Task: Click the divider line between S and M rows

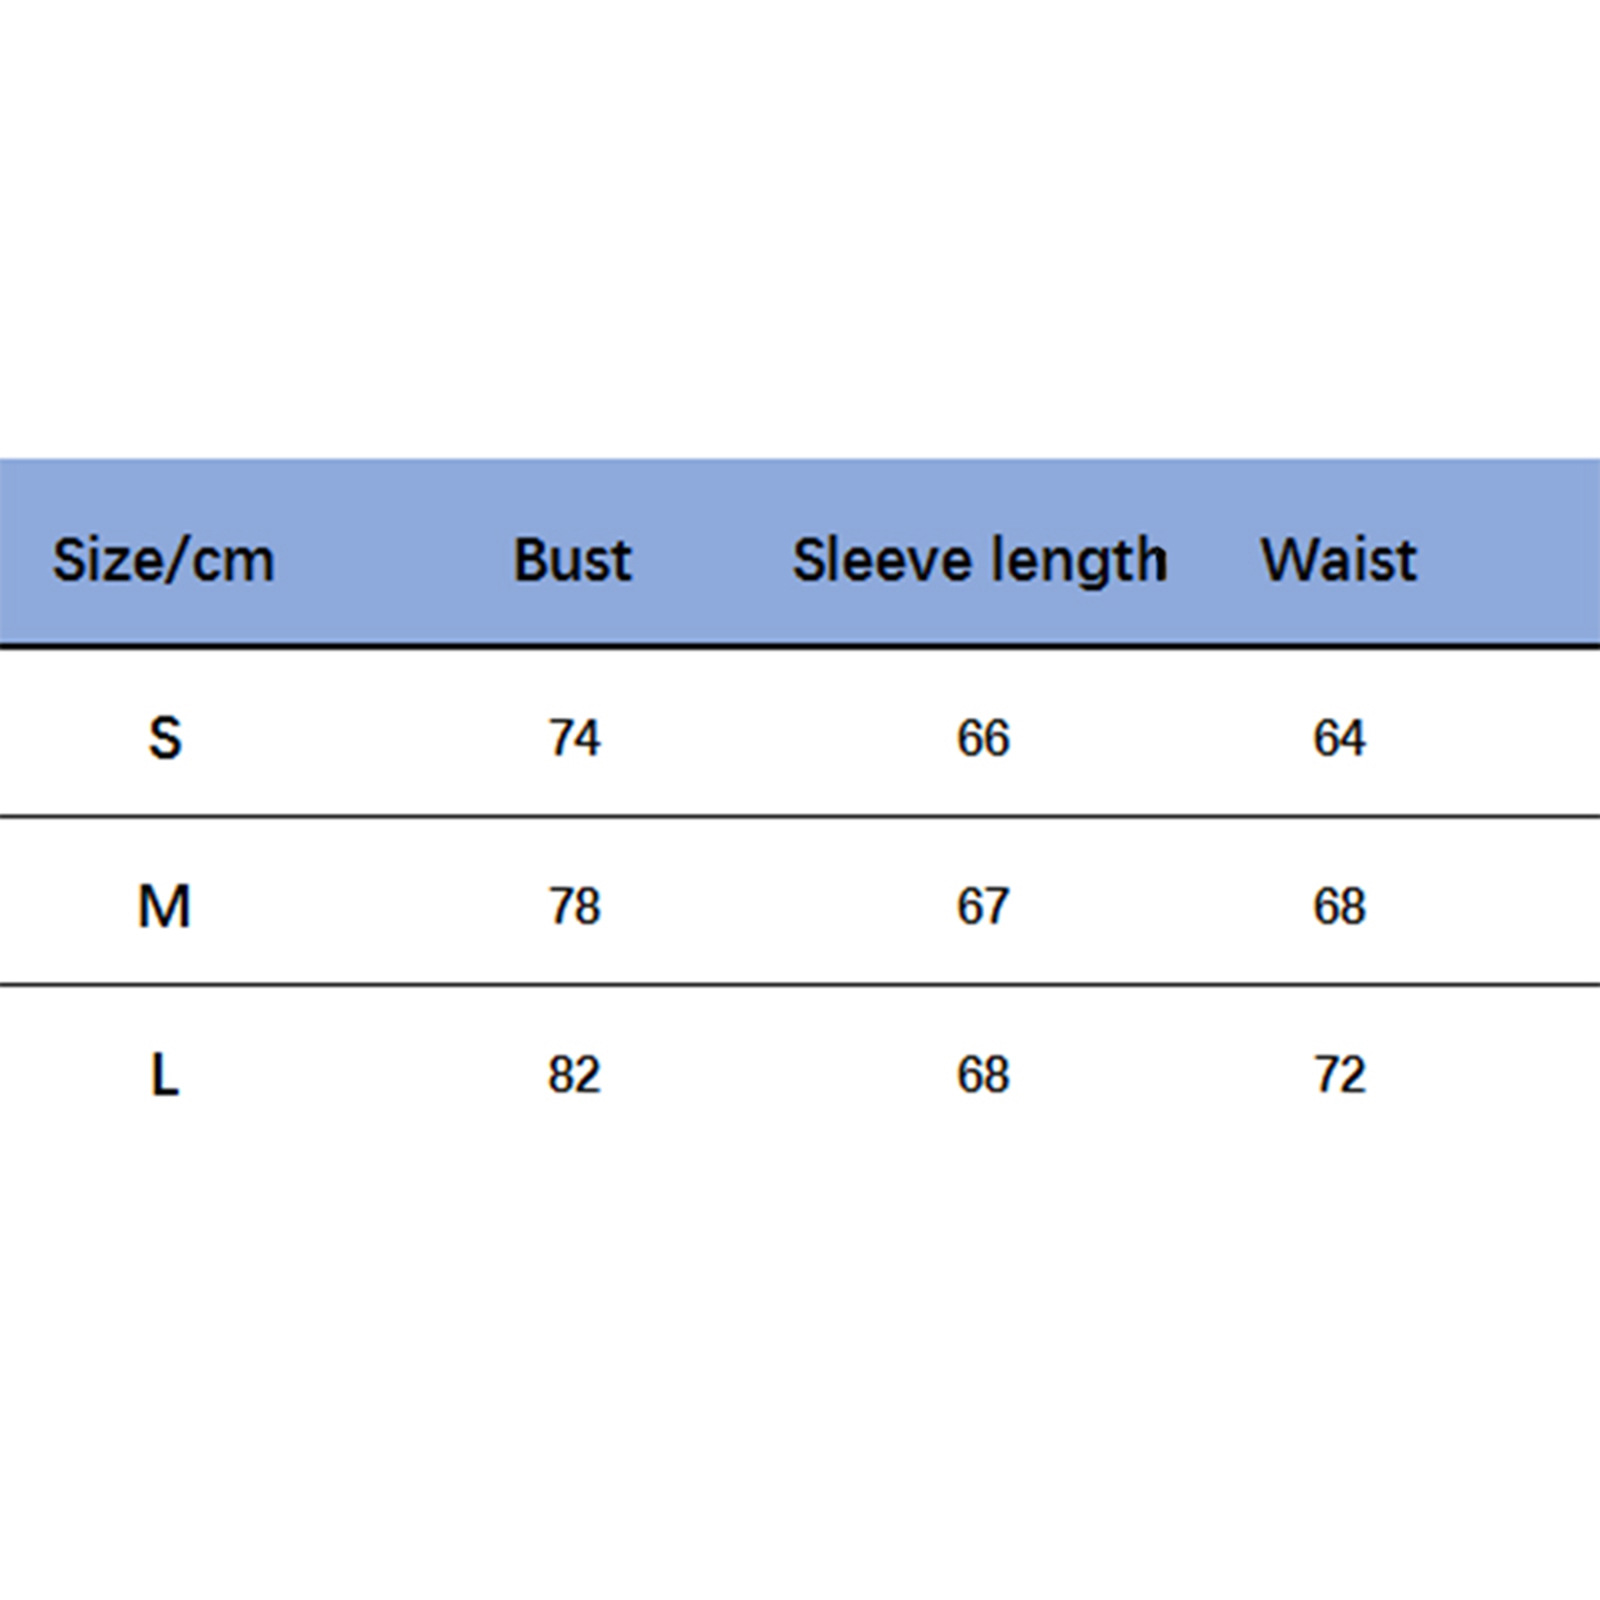Action: (x=800, y=817)
